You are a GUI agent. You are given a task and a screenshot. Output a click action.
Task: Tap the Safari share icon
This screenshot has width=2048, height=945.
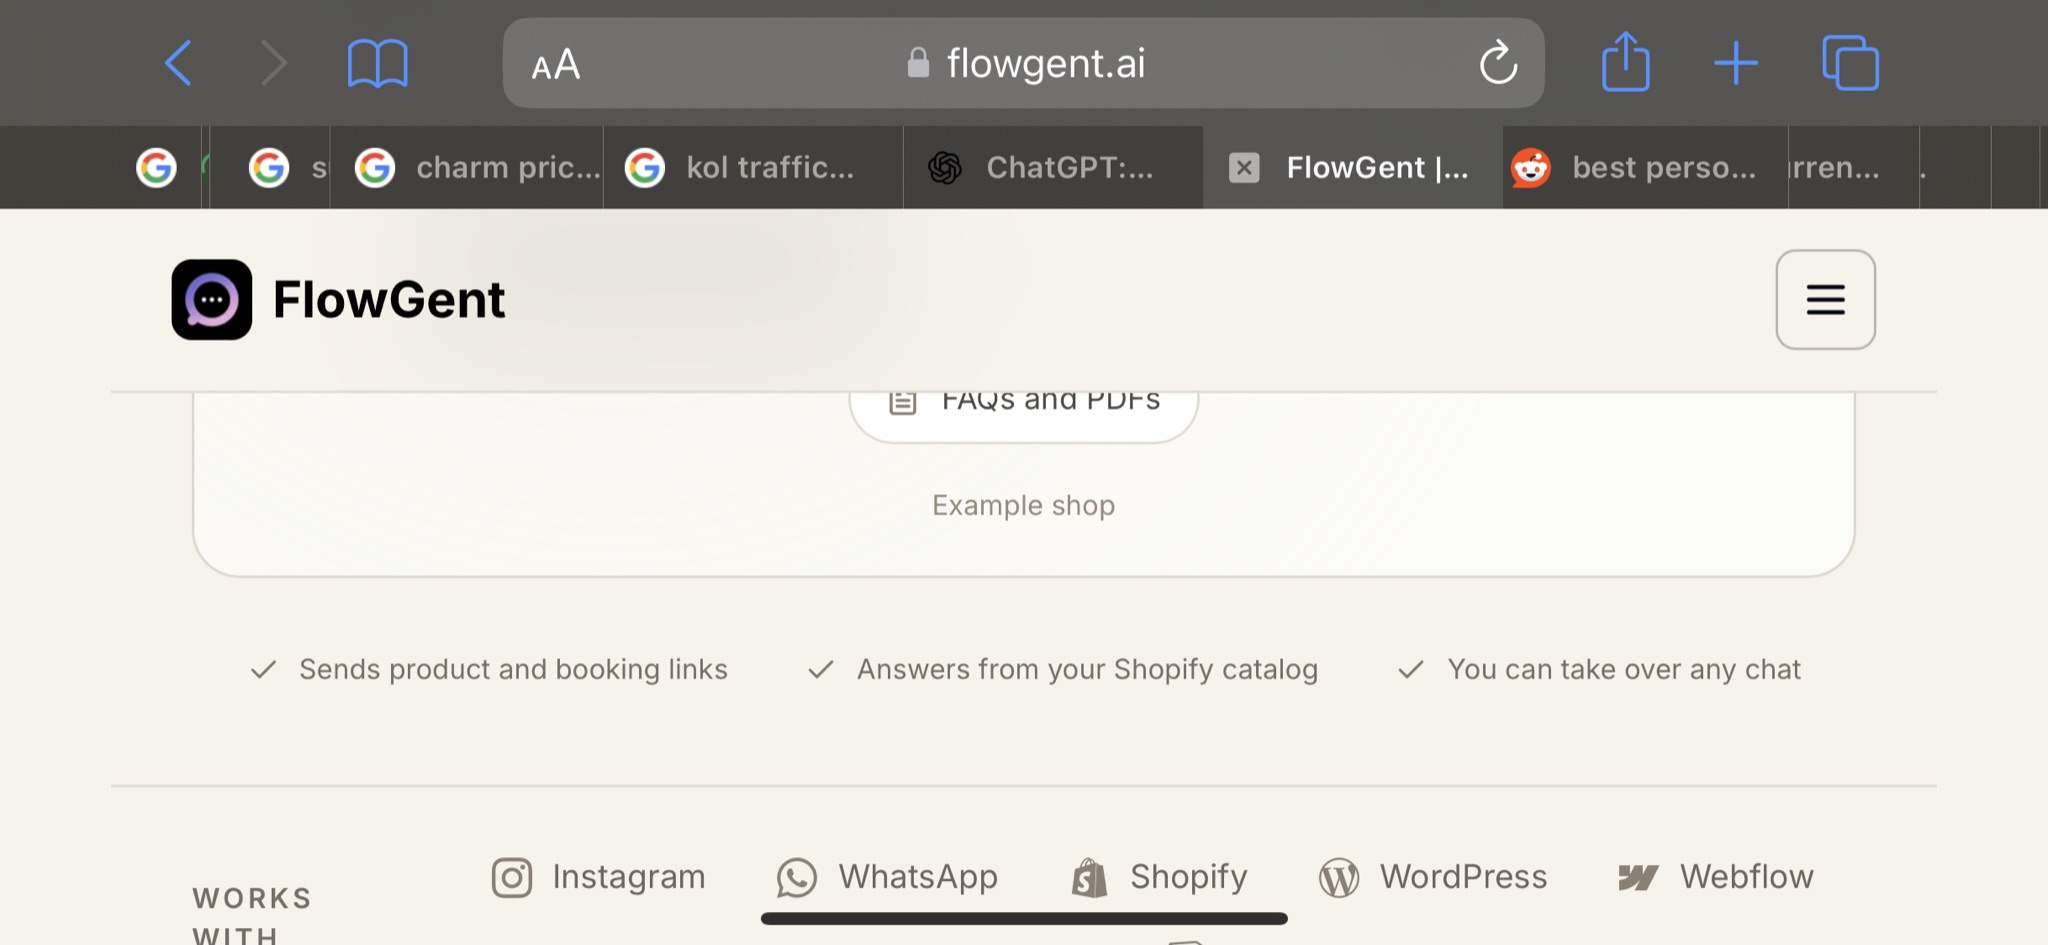click(1625, 62)
